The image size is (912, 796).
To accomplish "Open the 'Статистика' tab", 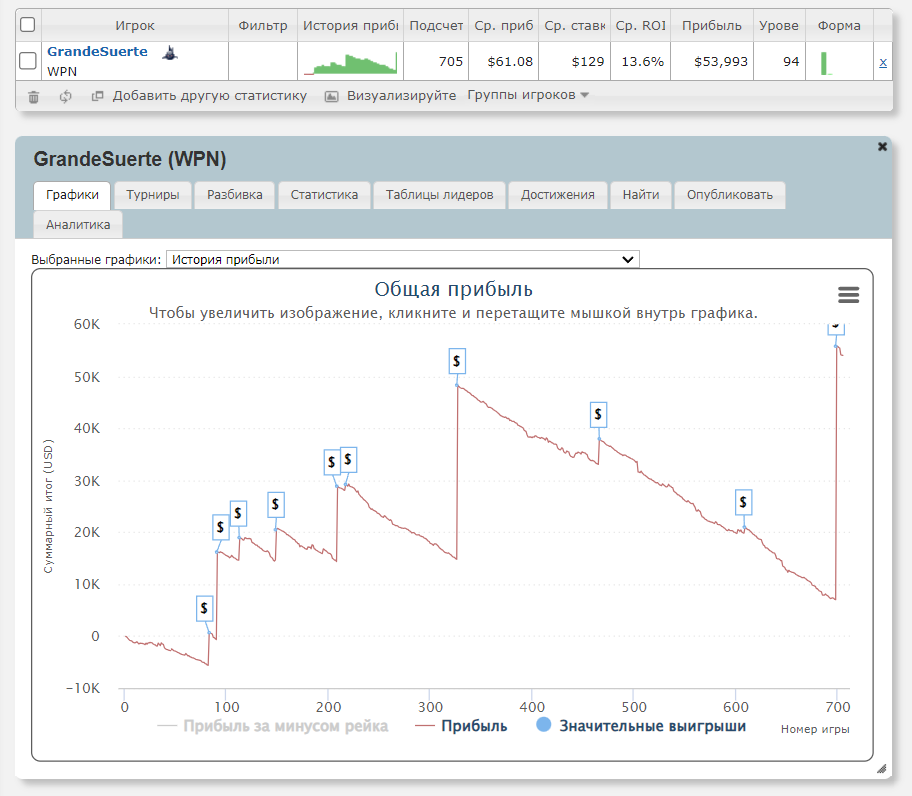I will tap(324, 195).
